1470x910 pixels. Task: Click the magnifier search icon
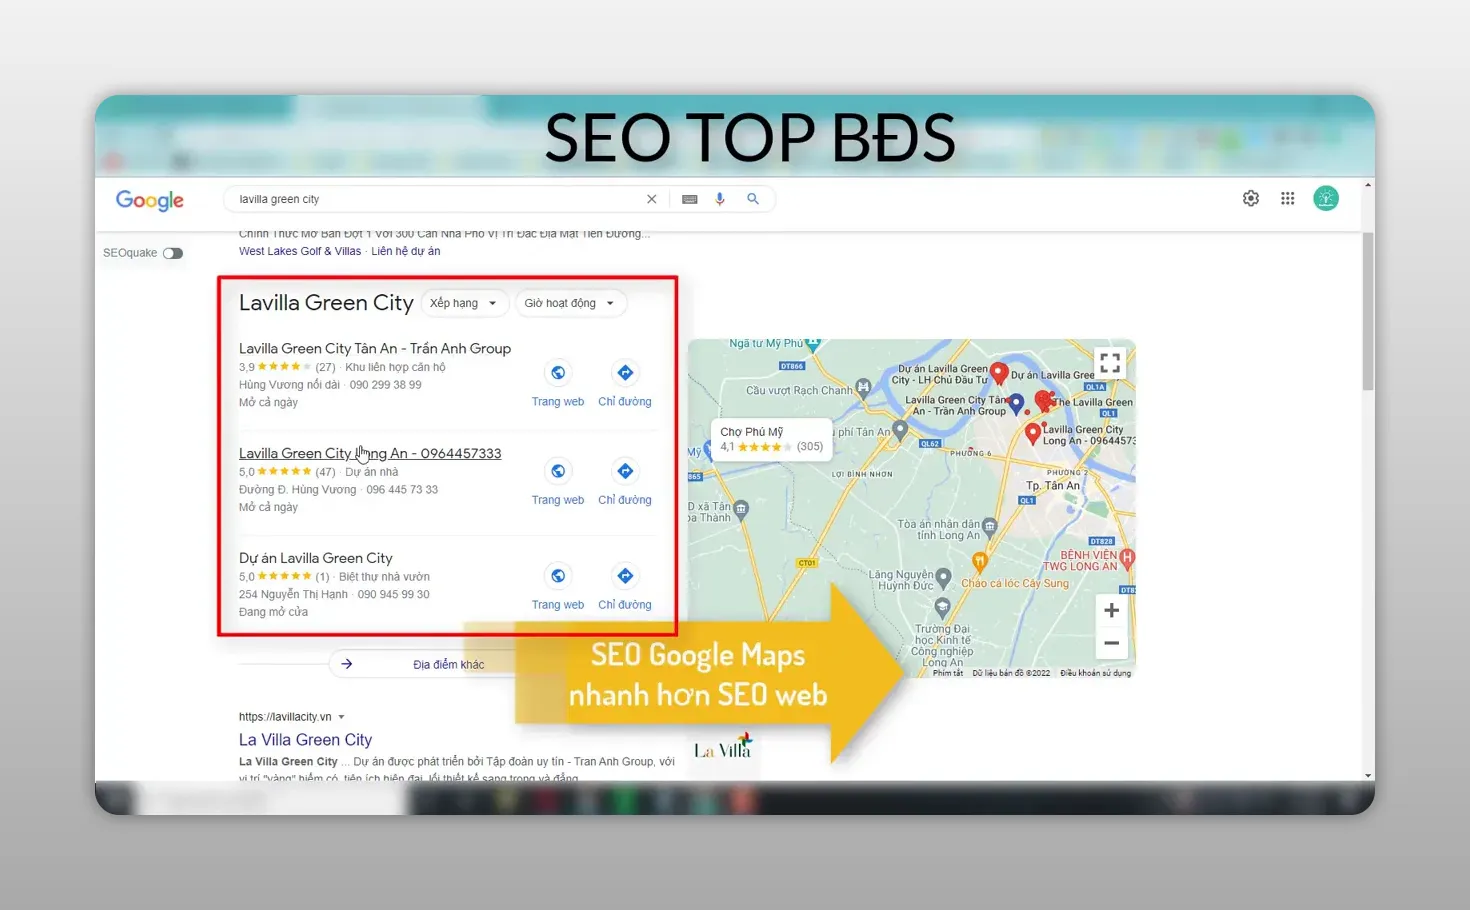click(x=753, y=199)
